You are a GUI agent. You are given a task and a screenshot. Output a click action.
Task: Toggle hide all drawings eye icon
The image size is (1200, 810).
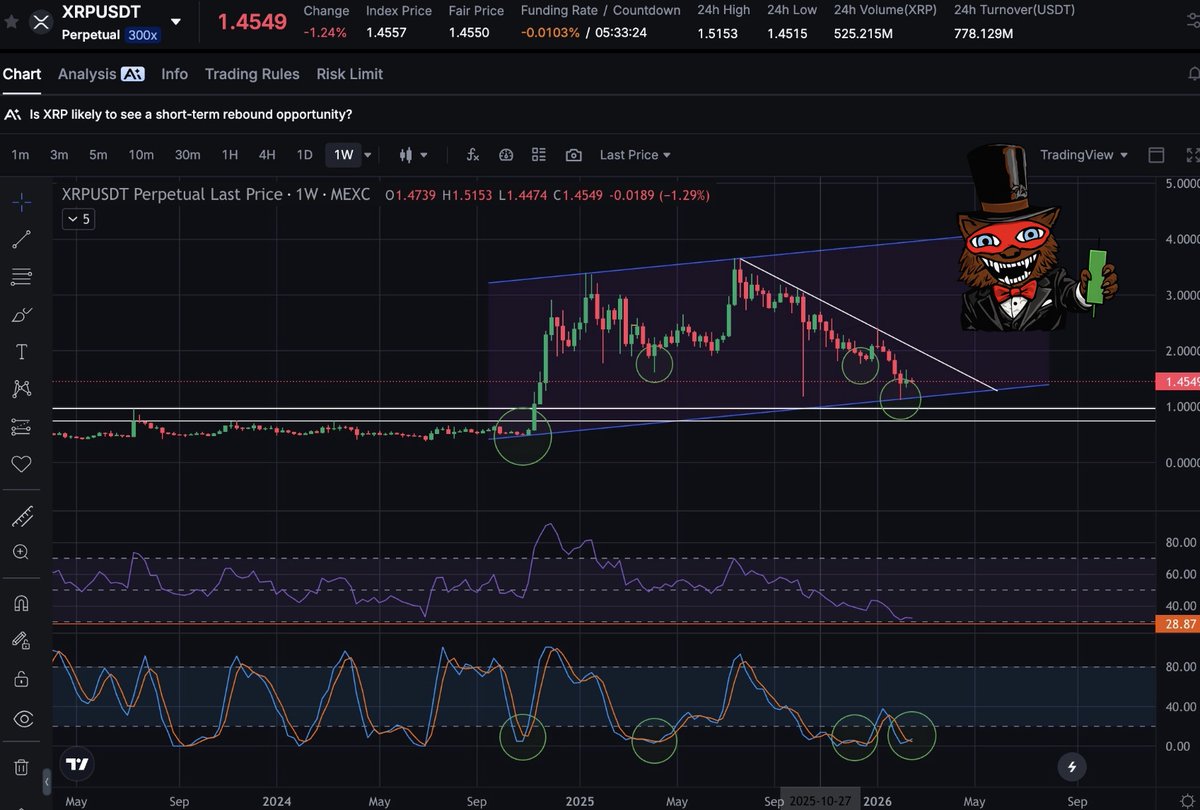click(x=22, y=719)
